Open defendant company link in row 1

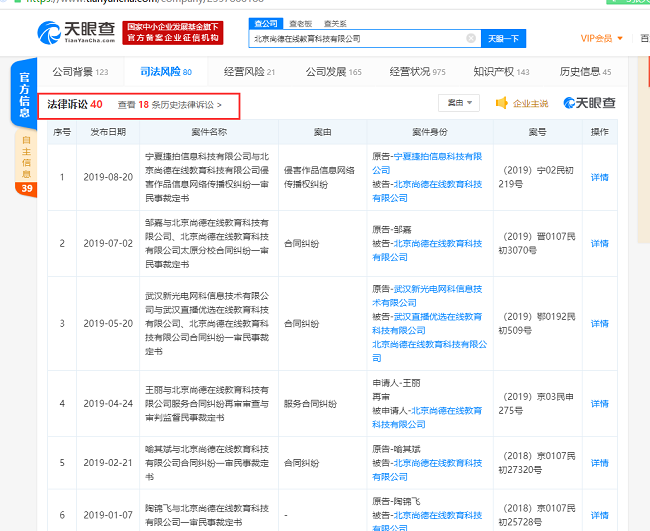pyautogui.click(x=427, y=191)
